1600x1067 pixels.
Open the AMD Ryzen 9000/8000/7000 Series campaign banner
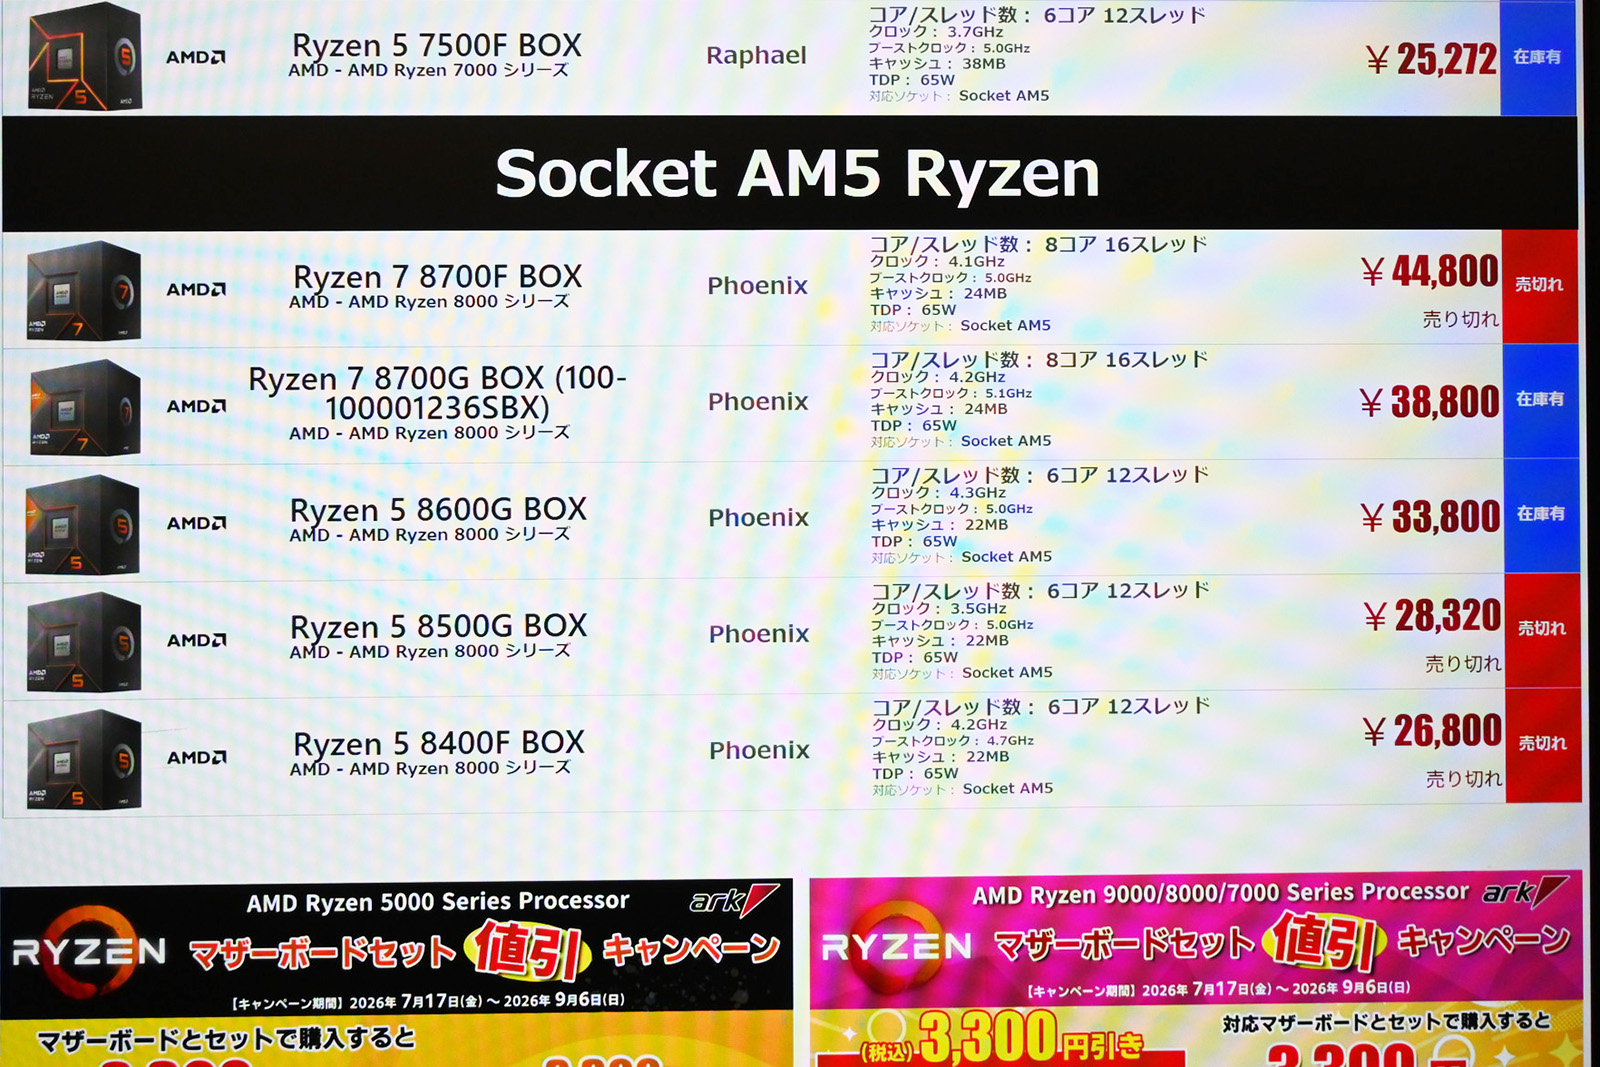[1196, 968]
